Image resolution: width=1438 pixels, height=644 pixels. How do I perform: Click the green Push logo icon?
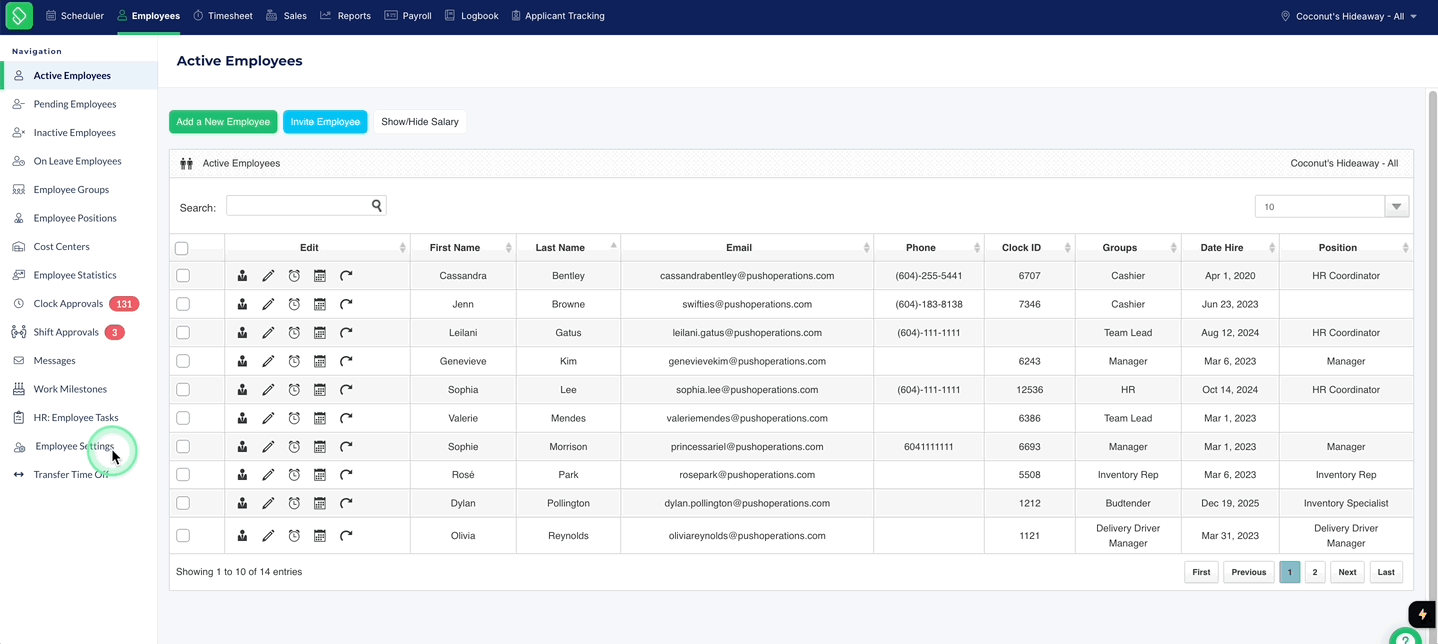[19, 16]
